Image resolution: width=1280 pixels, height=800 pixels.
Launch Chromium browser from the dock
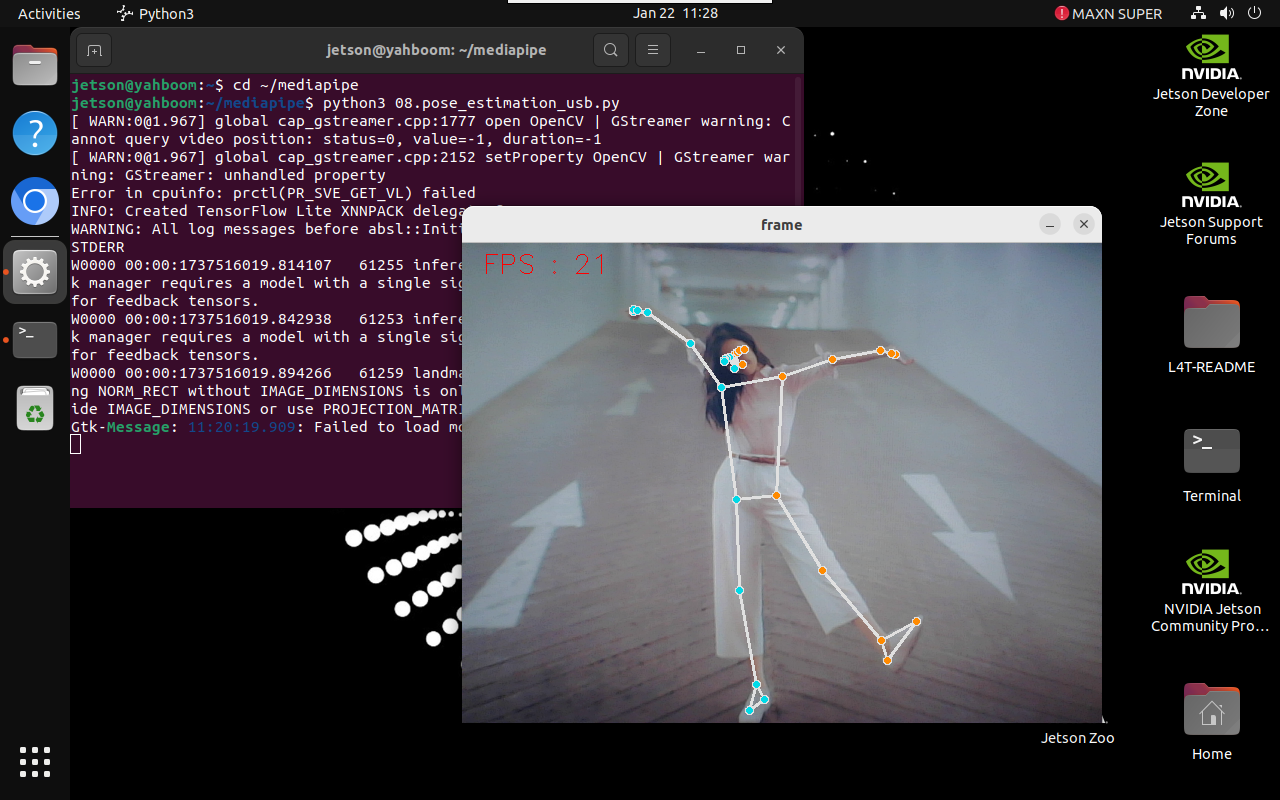tap(35, 203)
